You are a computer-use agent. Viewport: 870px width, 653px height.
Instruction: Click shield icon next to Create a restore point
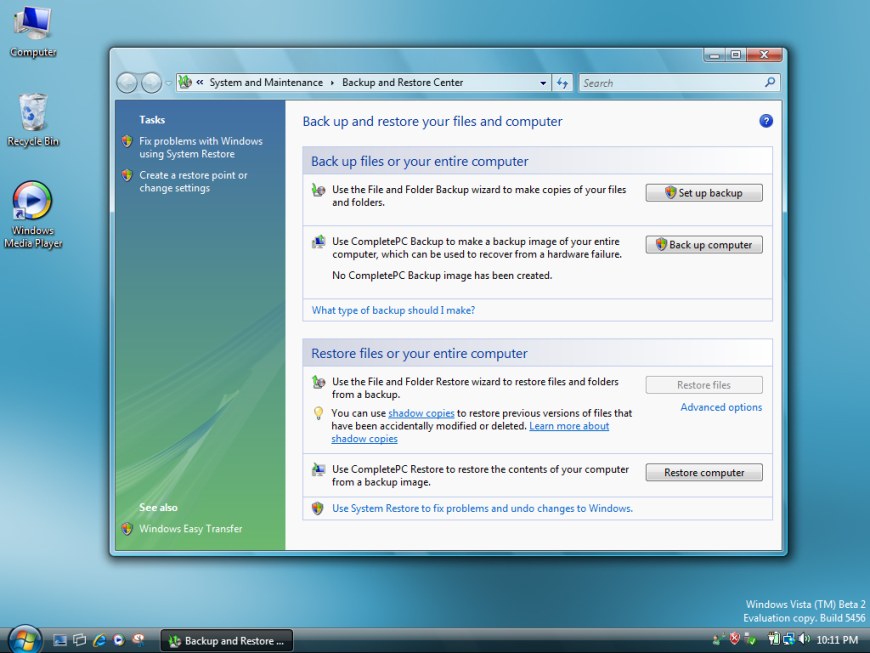(127, 175)
